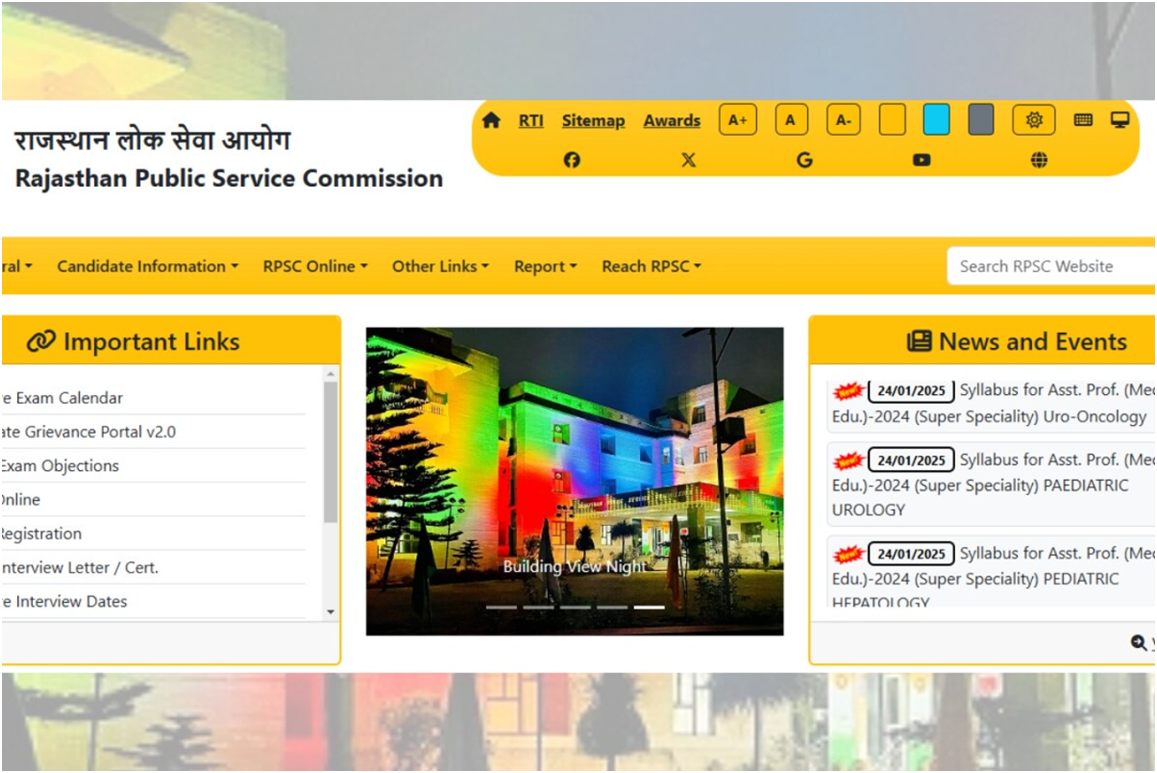The width and height of the screenshot is (1157, 773).
Task: Click the desktop monitor icon
Action: [x=1120, y=120]
